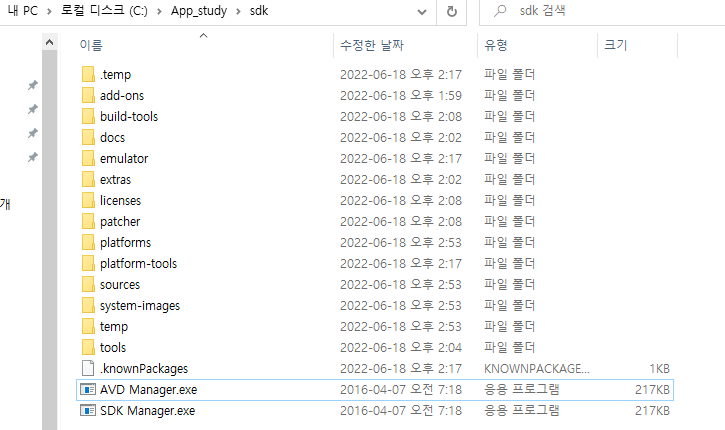Select the tools folder icon
The height and width of the screenshot is (430, 725).
tap(88, 348)
